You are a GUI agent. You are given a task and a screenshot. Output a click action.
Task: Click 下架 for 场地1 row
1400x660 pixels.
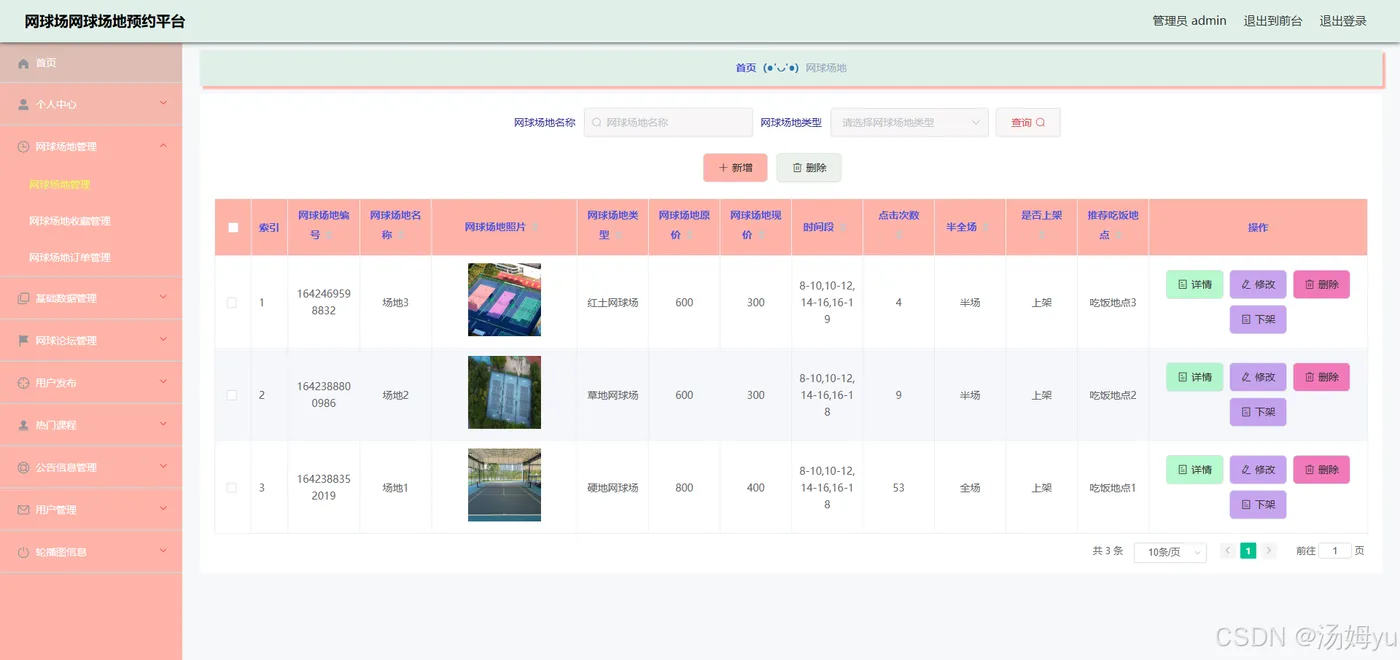tap(1258, 505)
